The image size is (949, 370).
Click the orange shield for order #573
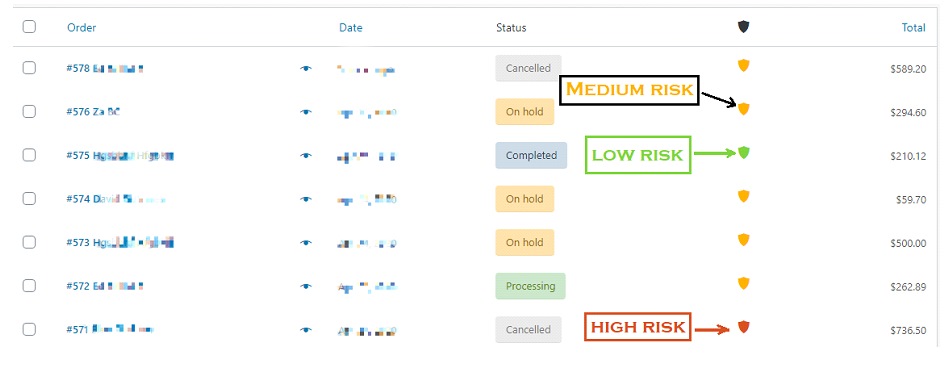tap(744, 240)
